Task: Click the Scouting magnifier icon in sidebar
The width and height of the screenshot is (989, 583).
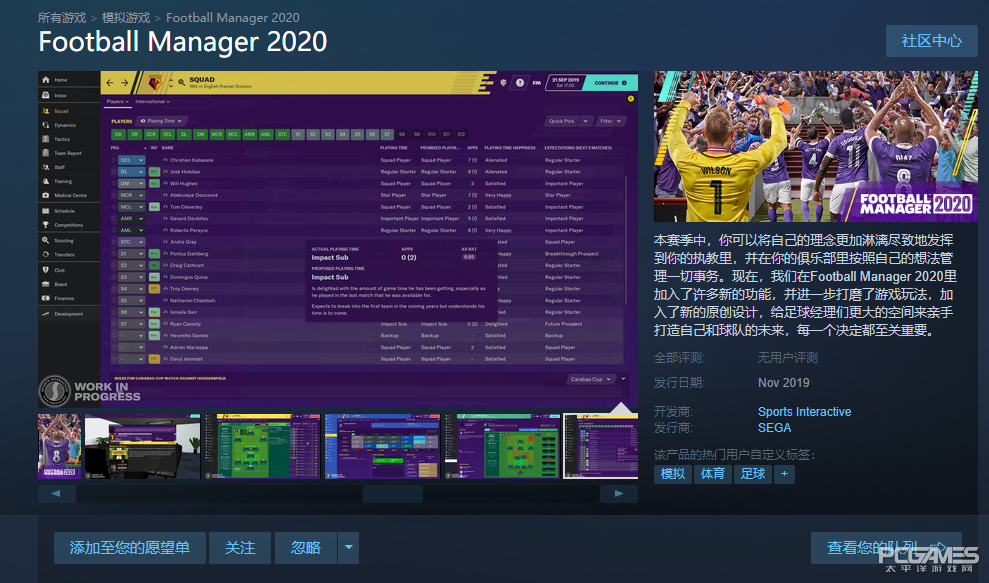Action: (45, 240)
